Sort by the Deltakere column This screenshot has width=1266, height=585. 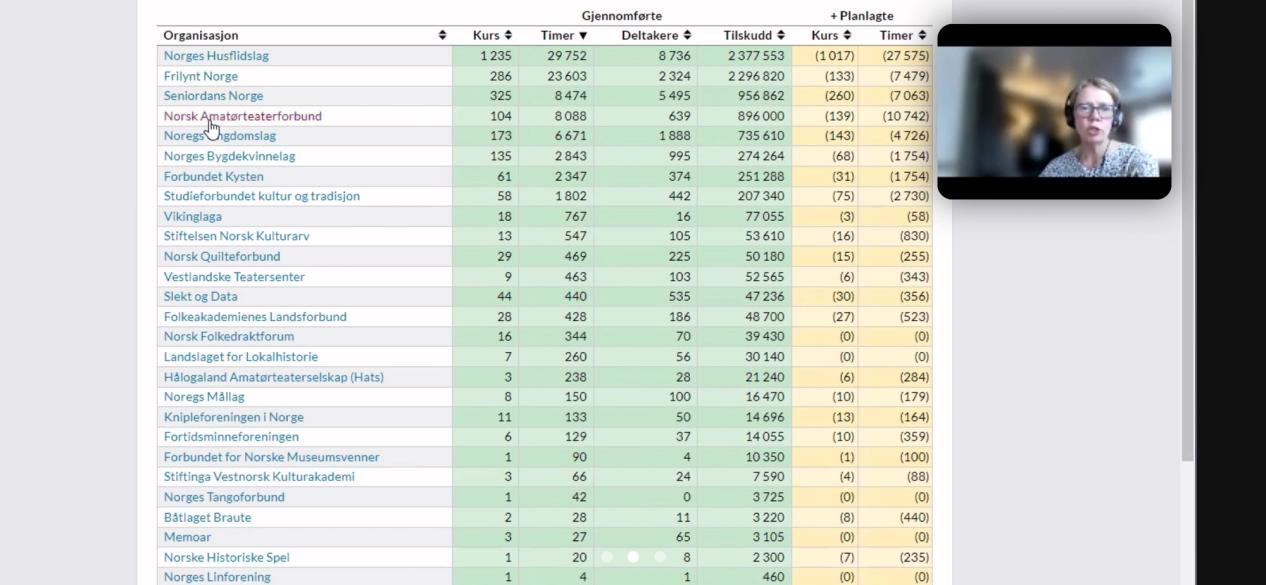pos(656,36)
